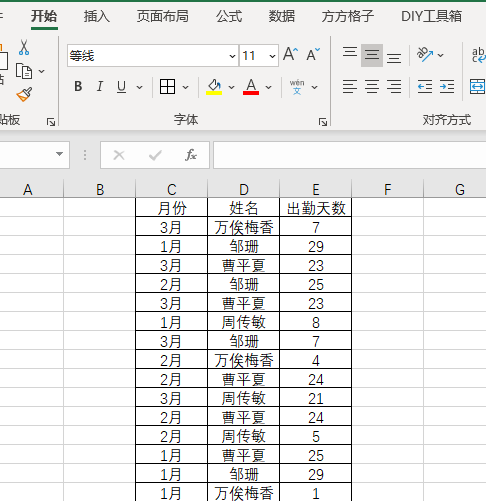Viewport: 486px width, 501px height.
Task: Expand fill color palette dropdown
Action: pyautogui.click(x=231, y=87)
